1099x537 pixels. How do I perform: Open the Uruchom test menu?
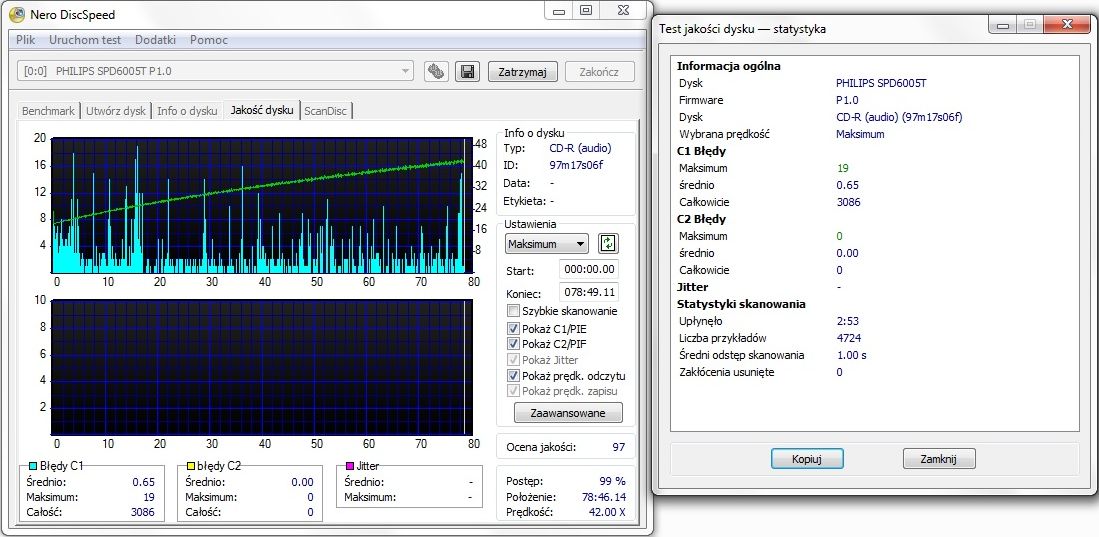coord(85,40)
